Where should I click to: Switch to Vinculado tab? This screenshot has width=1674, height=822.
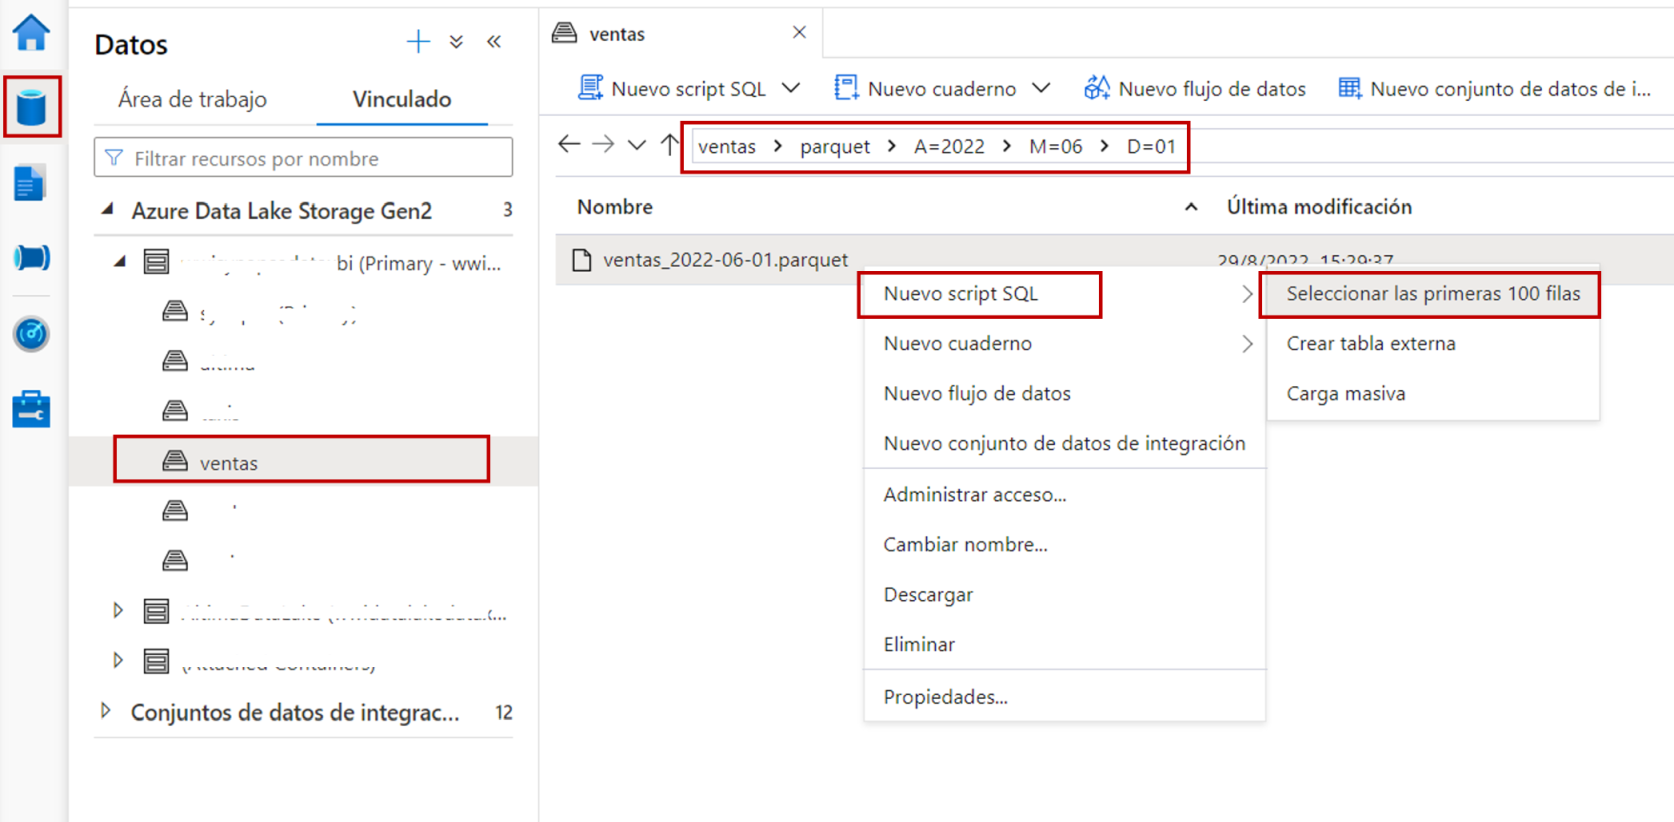[x=402, y=99]
